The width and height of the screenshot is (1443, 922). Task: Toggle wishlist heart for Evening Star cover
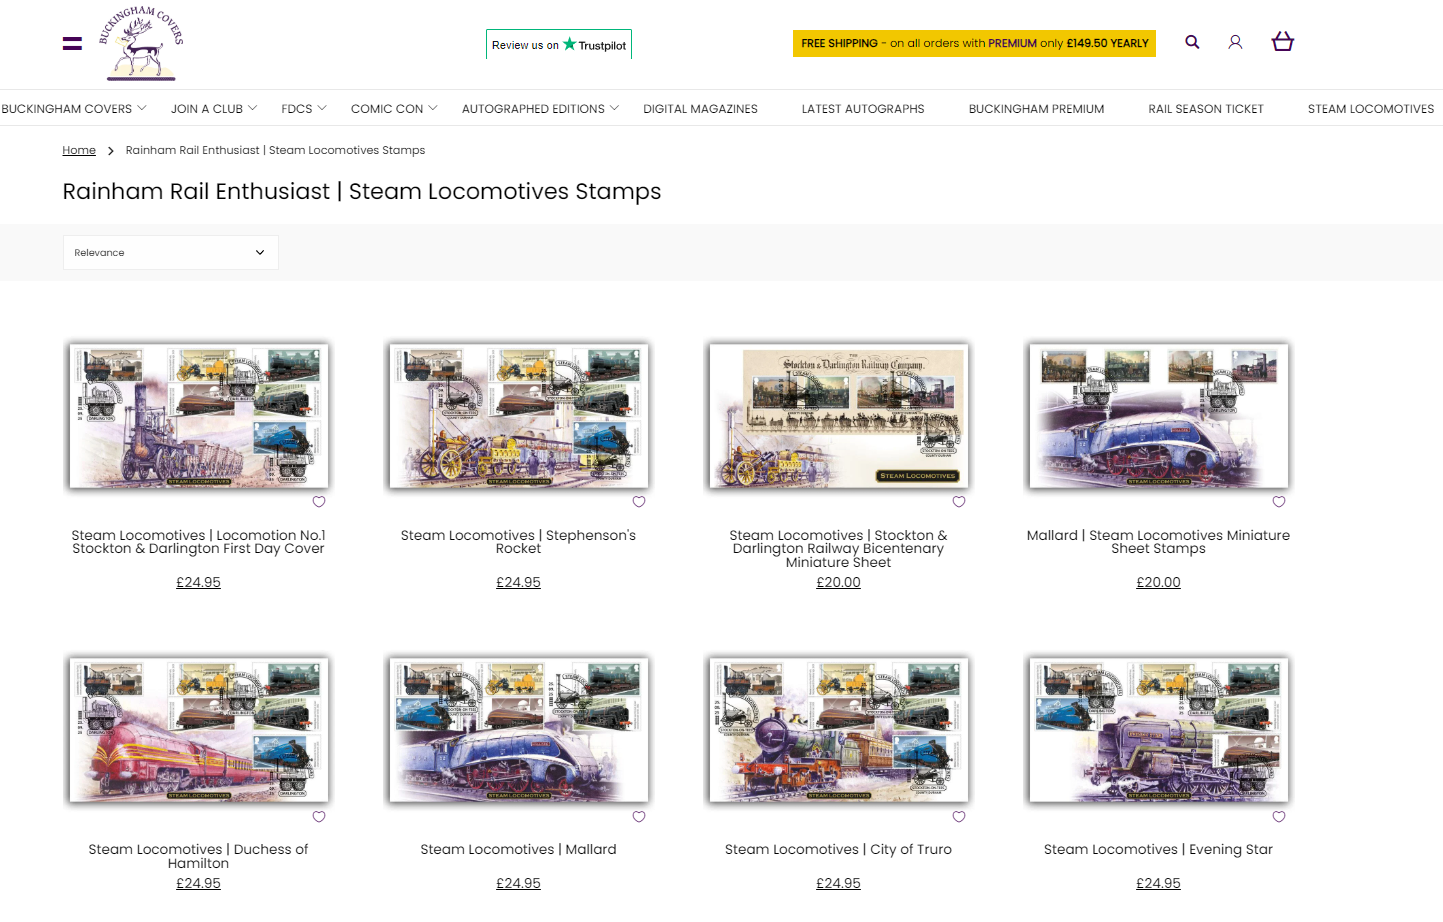(x=1278, y=817)
